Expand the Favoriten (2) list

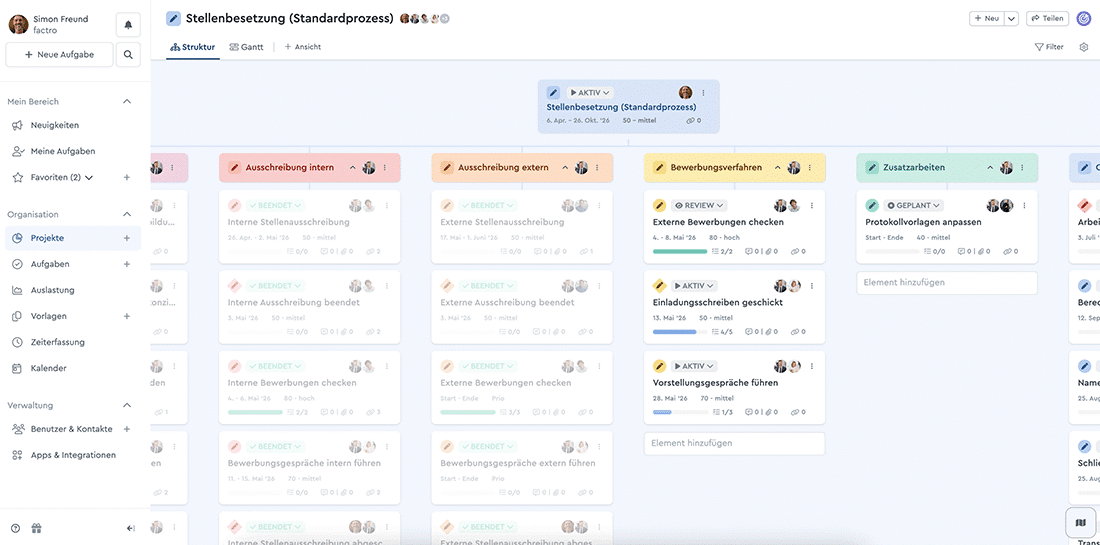(x=89, y=178)
